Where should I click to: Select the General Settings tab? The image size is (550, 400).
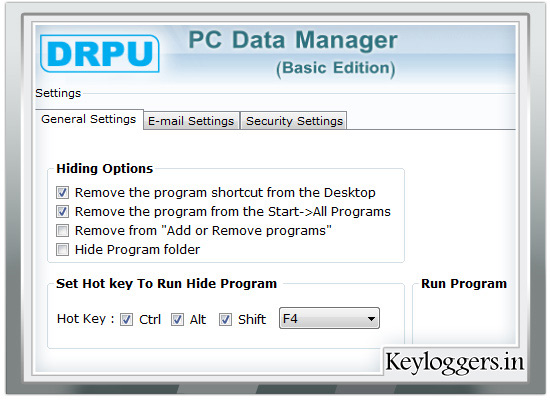89,119
